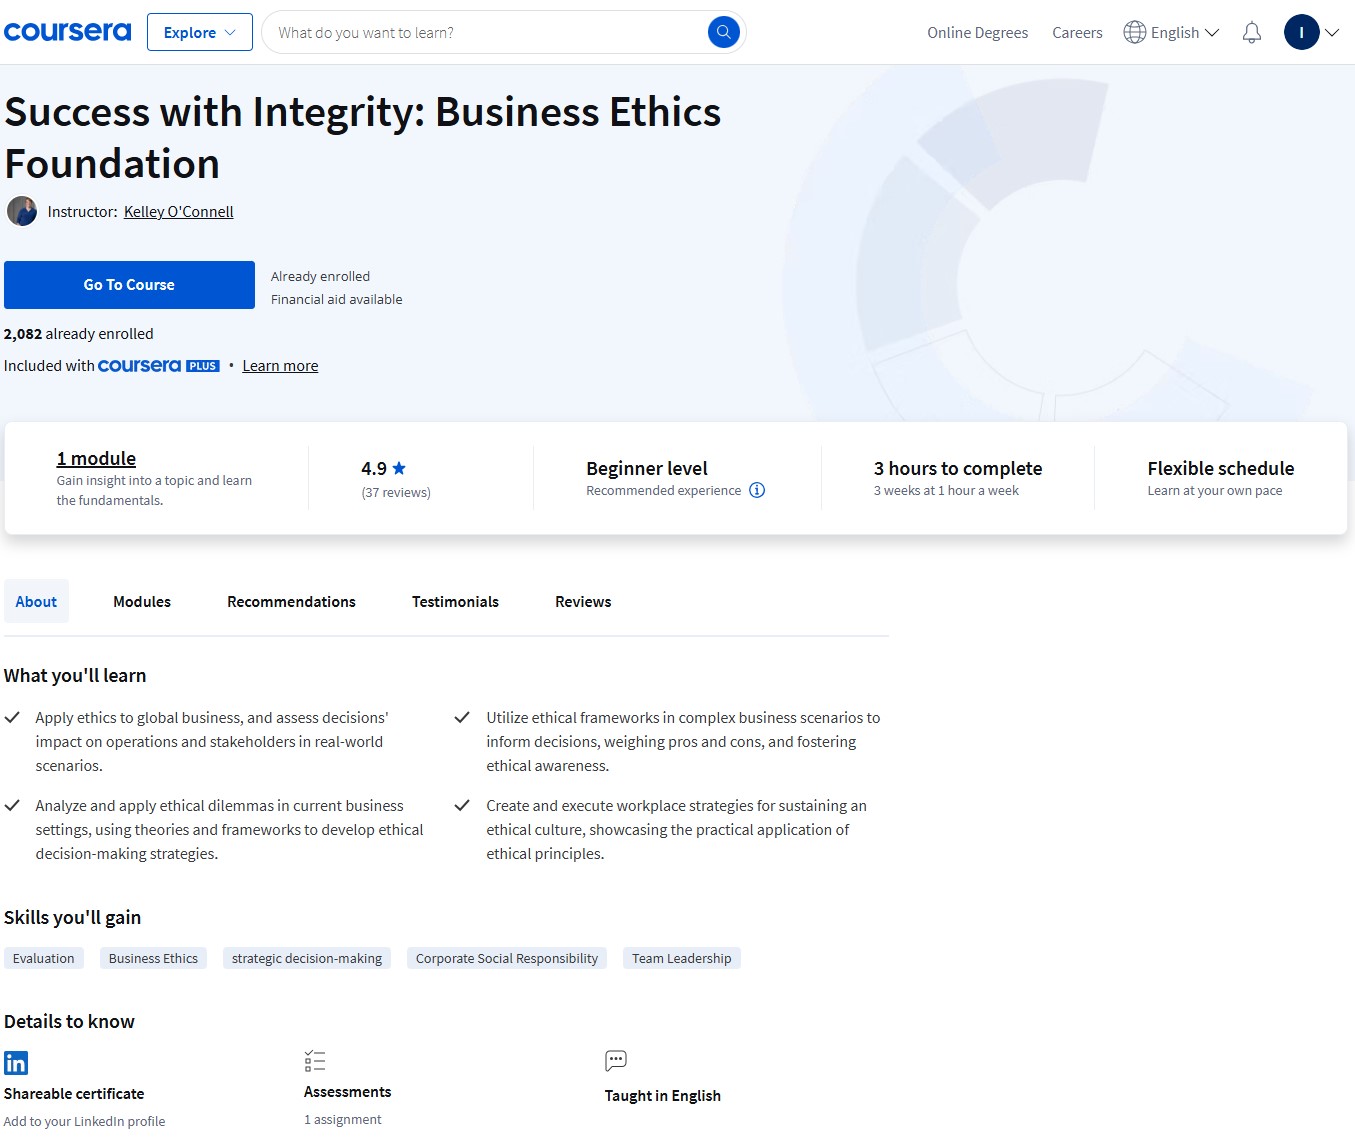Click the Go To Course button
Viewport: 1355px width, 1140px height.
click(x=129, y=285)
